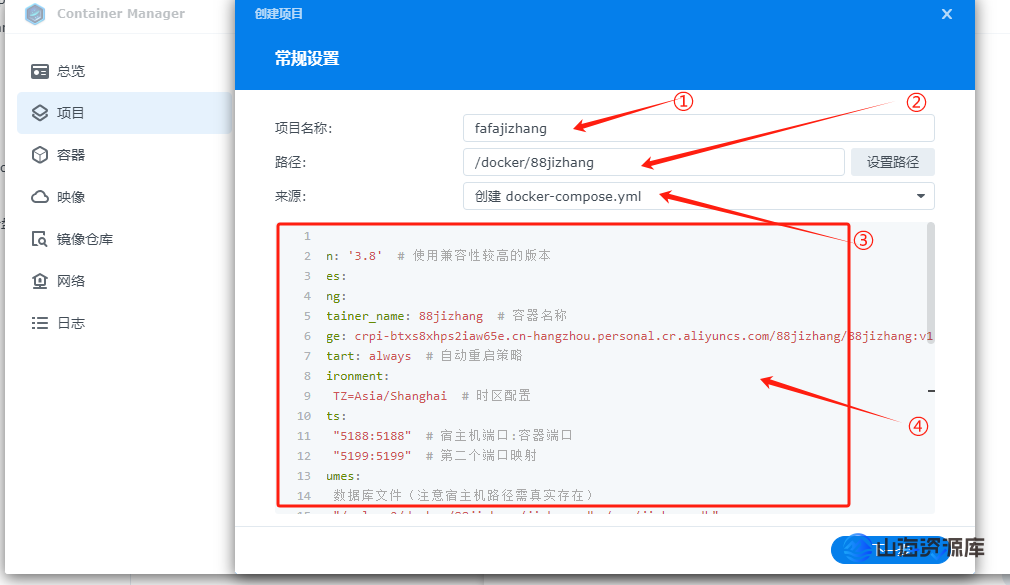Click the version '3.8' line in editor

tap(440, 256)
